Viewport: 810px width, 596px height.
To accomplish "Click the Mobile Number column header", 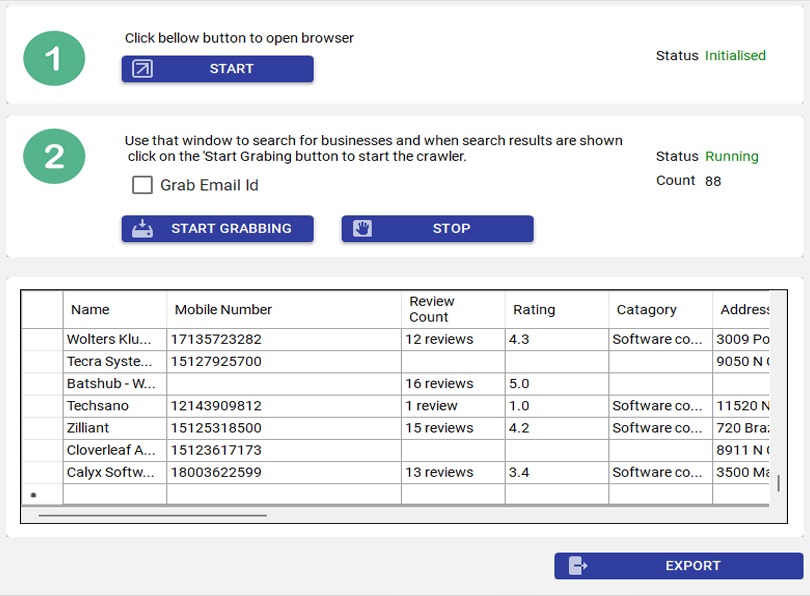I will pos(284,309).
